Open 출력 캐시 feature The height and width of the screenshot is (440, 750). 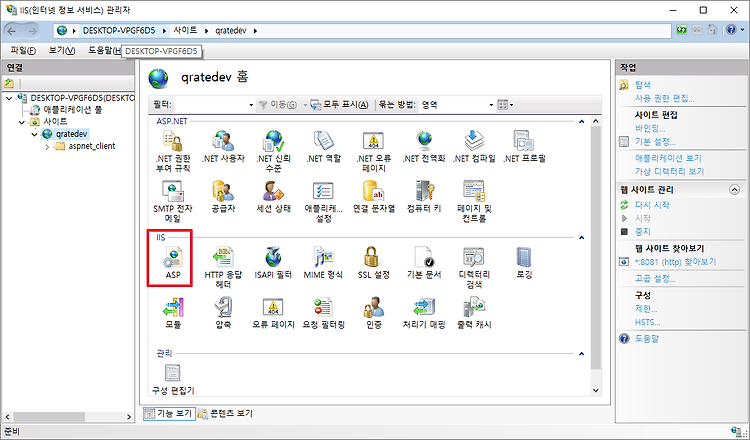click(474, 313)
